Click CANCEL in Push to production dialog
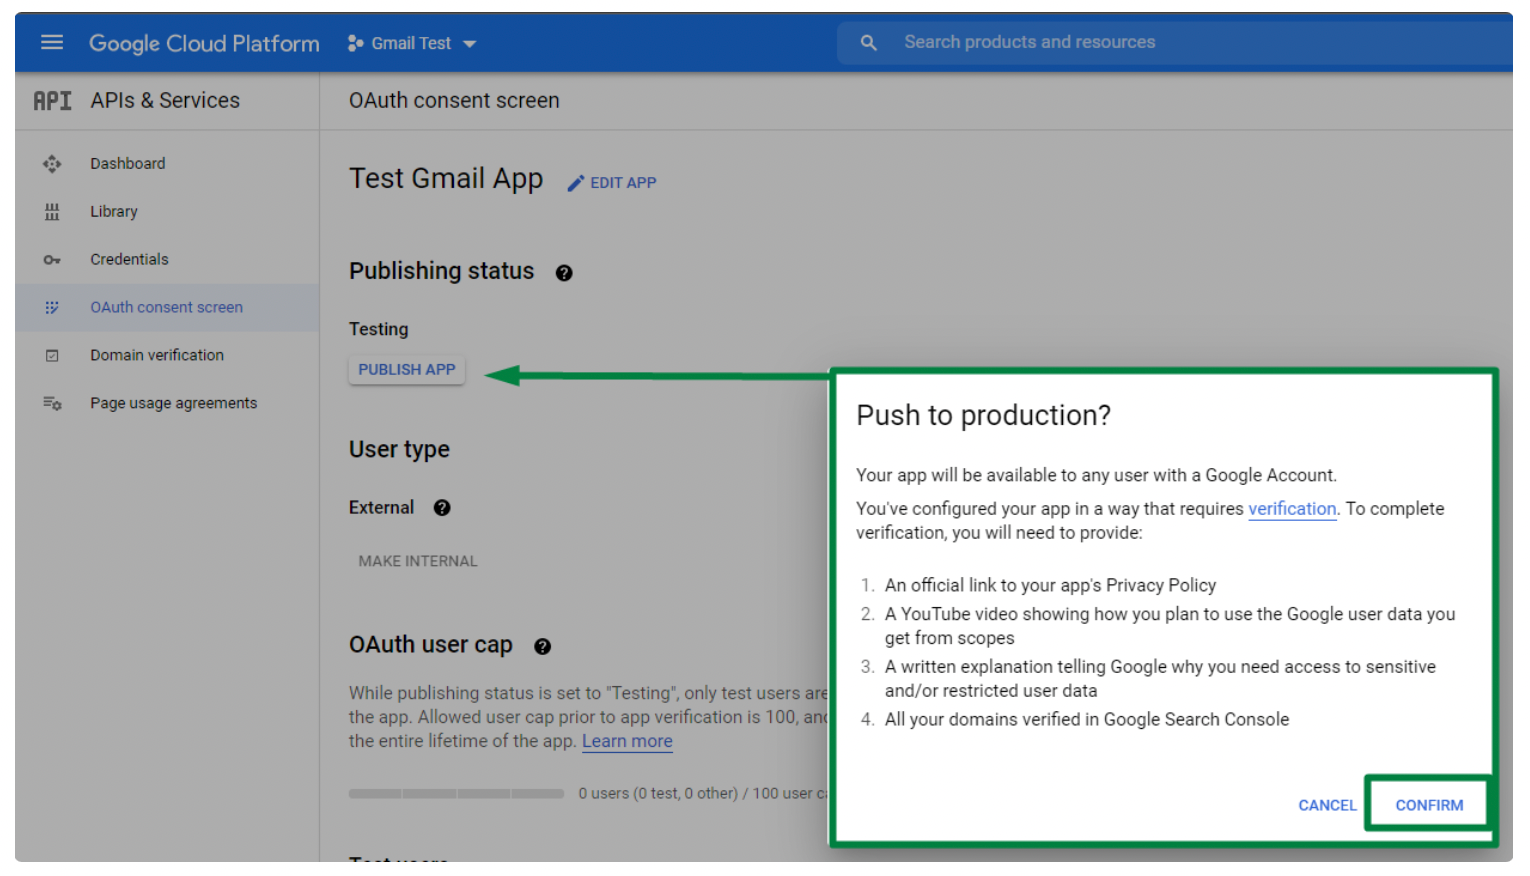The image size is (1530, 876). [x=1327, y=805]
